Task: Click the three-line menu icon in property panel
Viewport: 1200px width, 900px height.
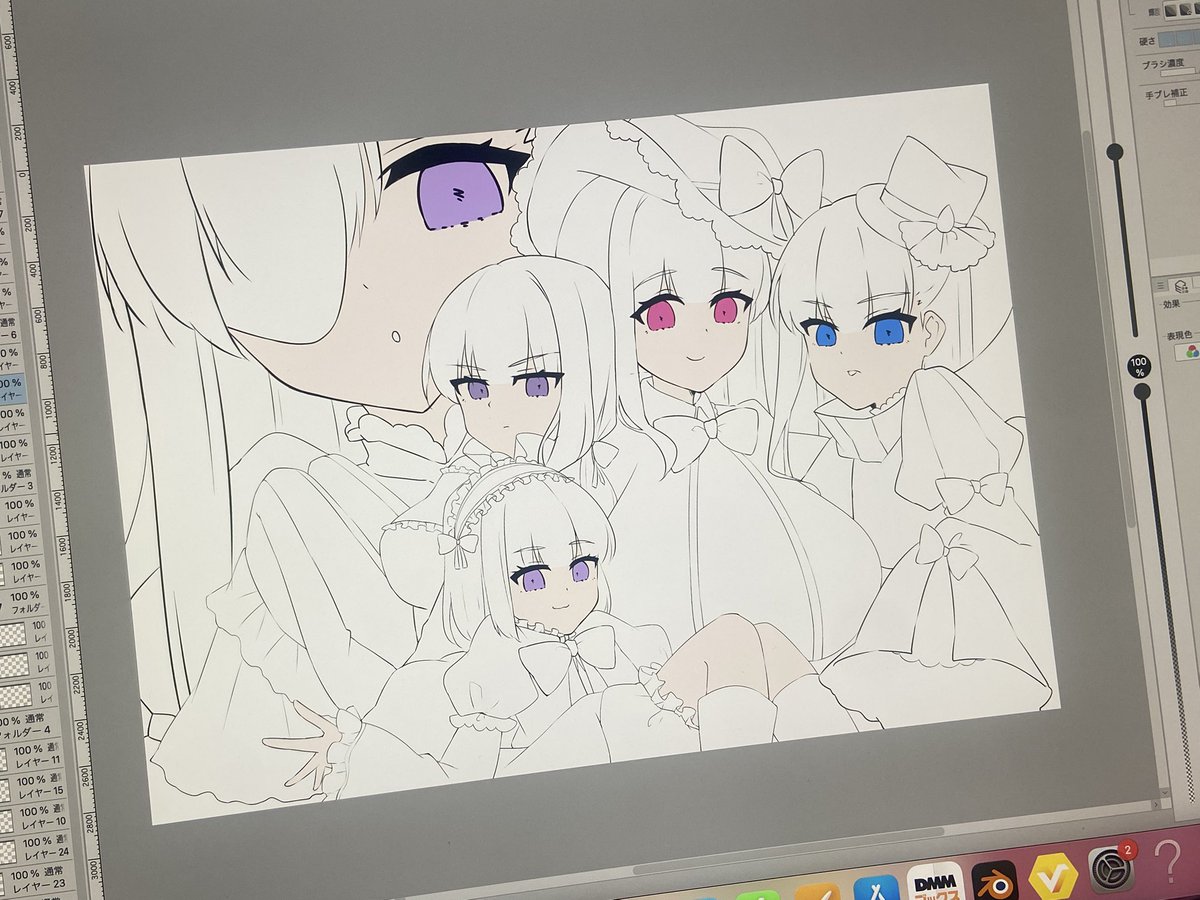Action: pyautogui.click(x=1161, y=285)
